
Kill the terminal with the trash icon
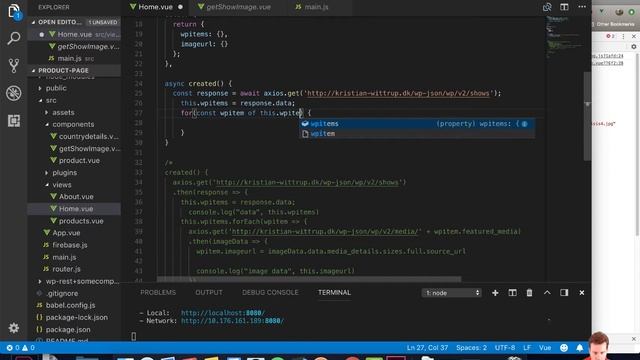(x=529, y=293)
